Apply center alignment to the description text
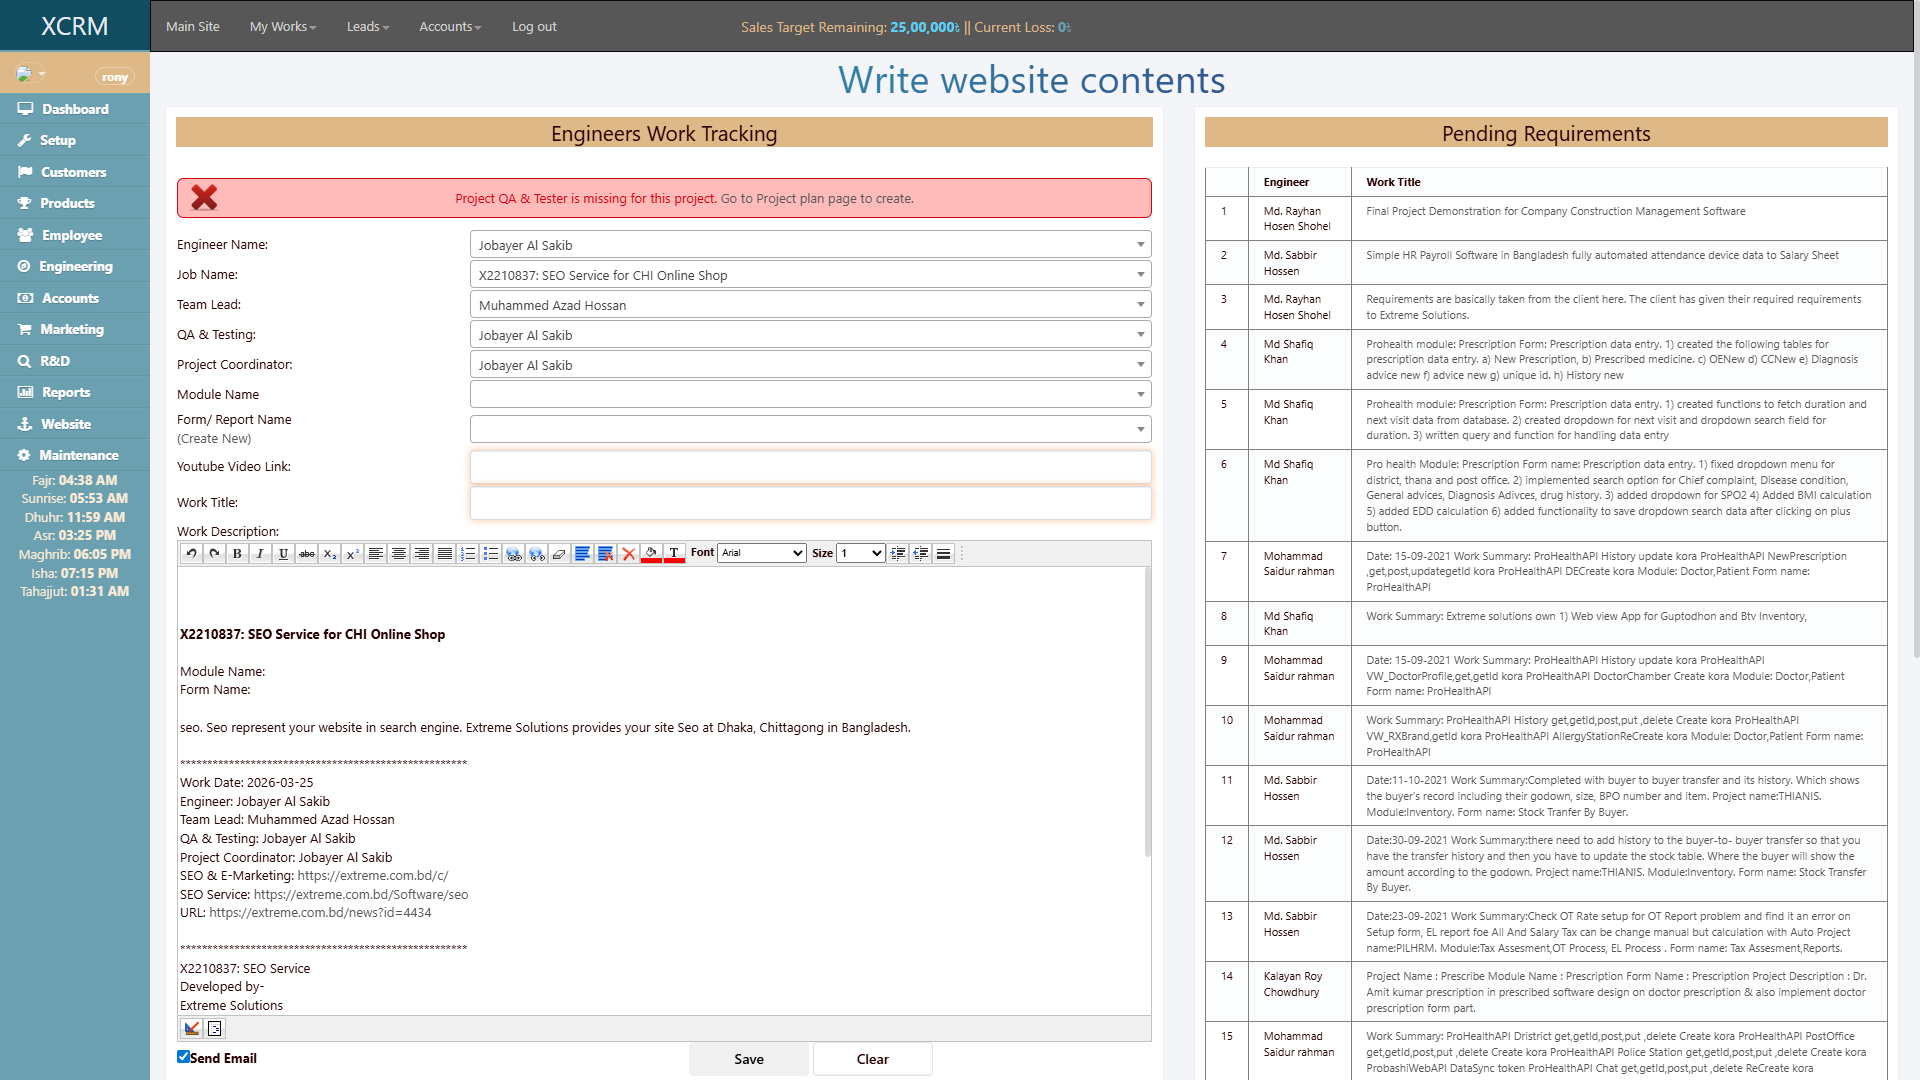The image size is (1920, 1080). pos(399,553)
